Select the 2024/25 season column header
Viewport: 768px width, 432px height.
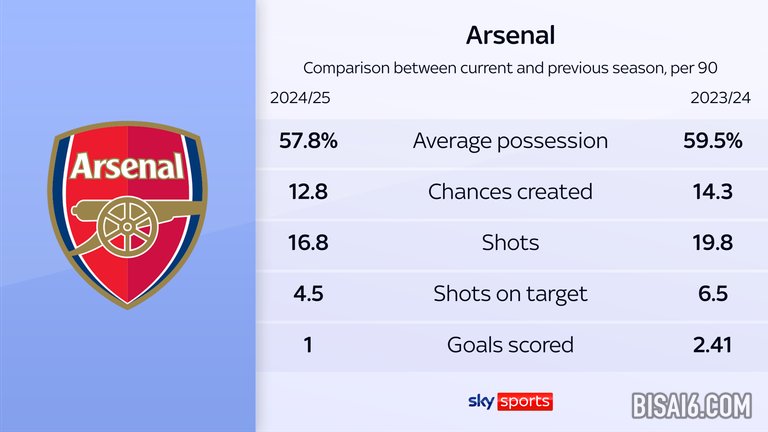(300, 98)
